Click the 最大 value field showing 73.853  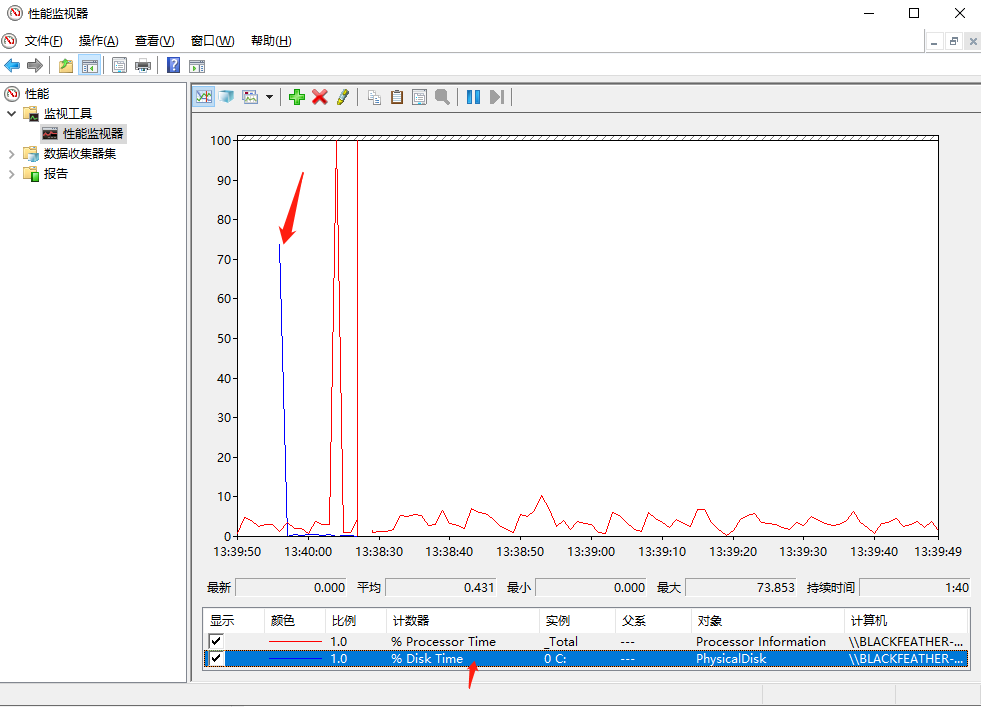click(x=741, y=587)
